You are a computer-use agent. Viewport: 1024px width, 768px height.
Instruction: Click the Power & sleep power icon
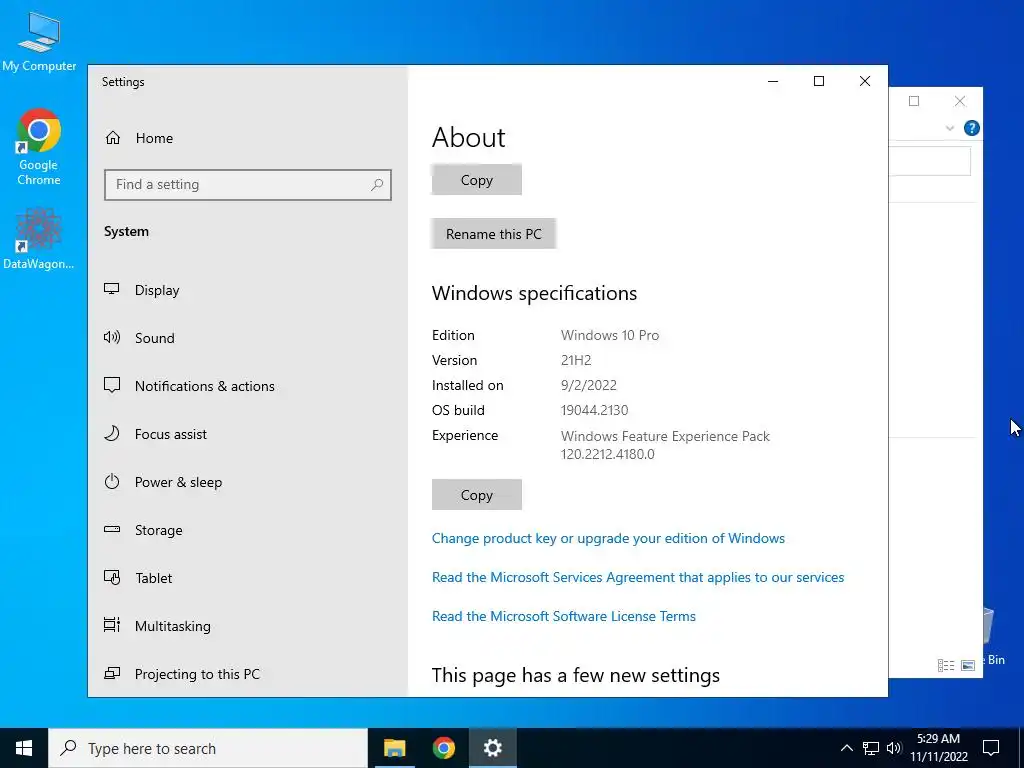112,481
